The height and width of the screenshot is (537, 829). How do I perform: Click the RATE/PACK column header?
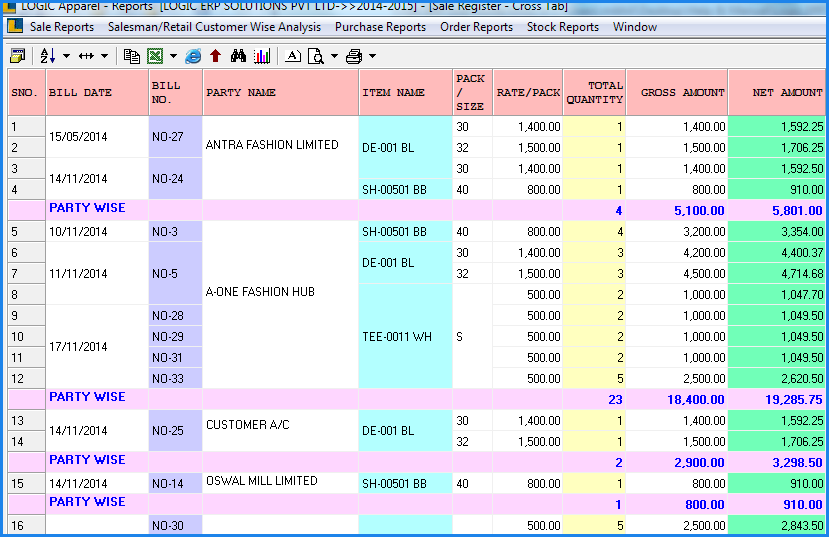pos(528,92)
